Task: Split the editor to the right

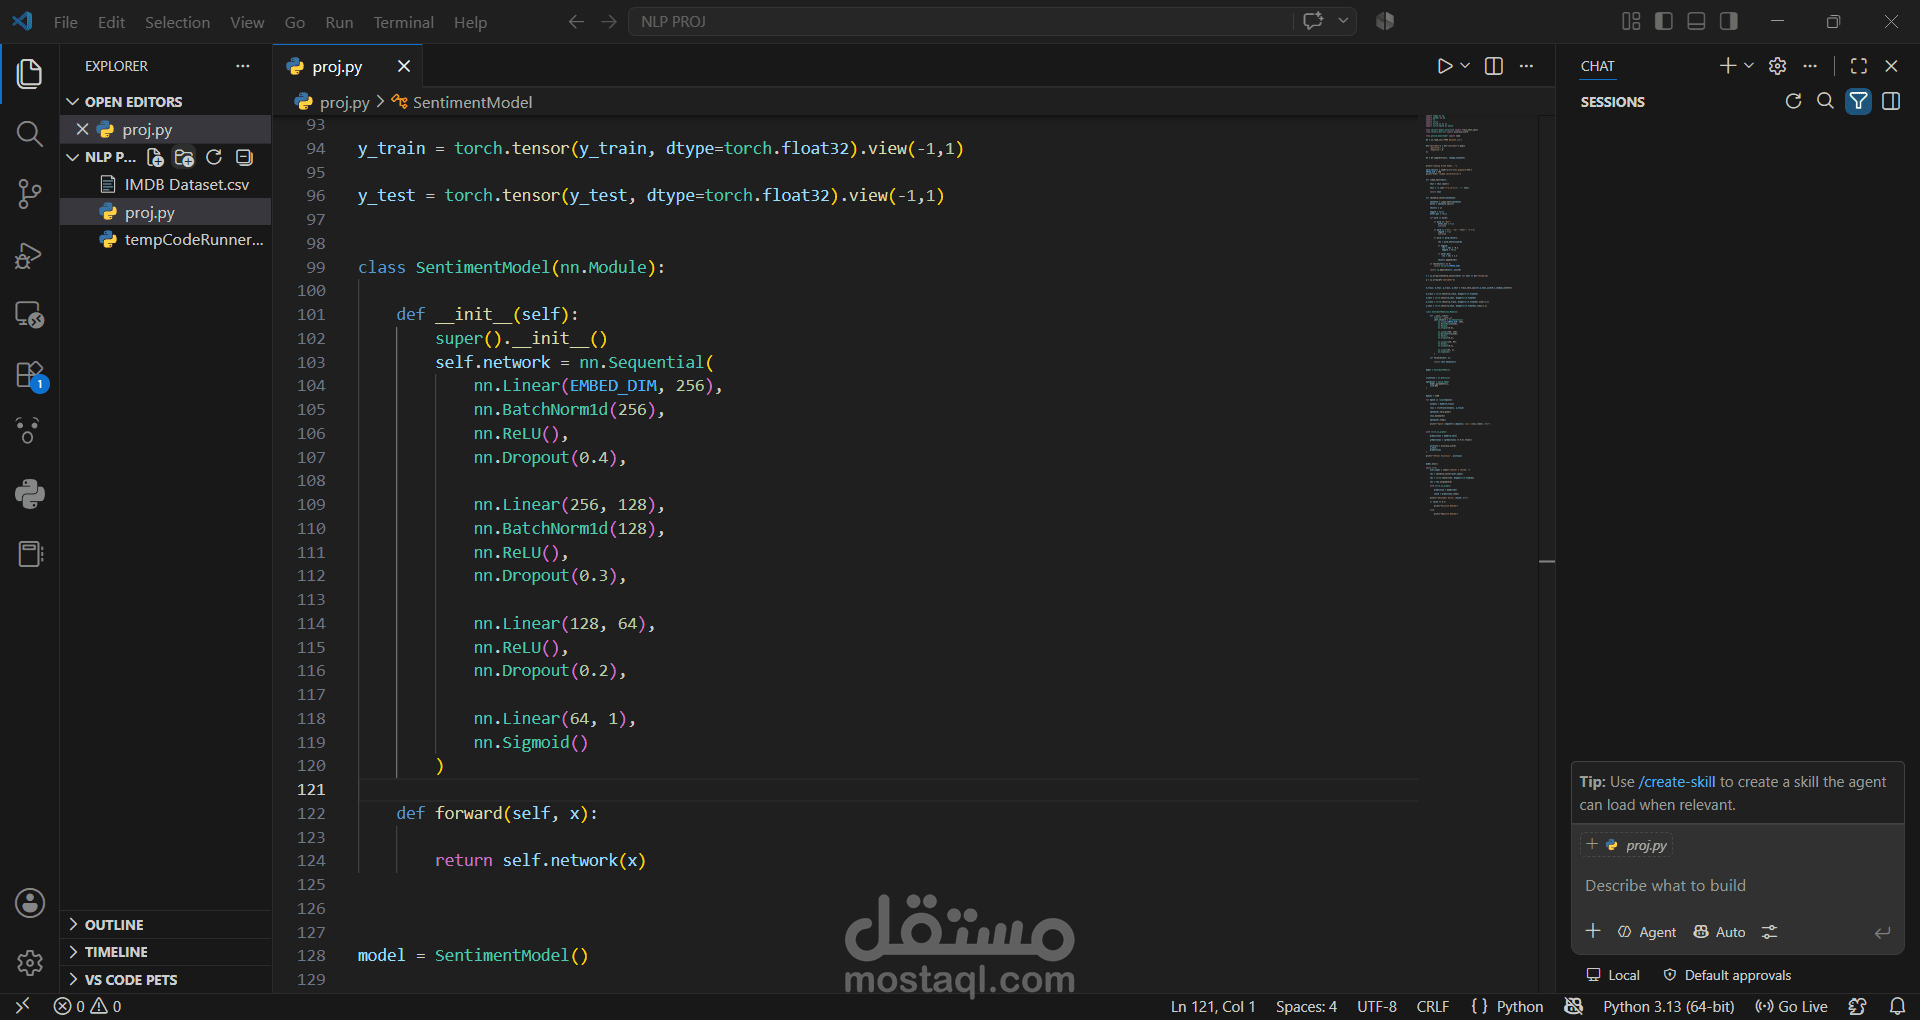Action: (1494, 66)
